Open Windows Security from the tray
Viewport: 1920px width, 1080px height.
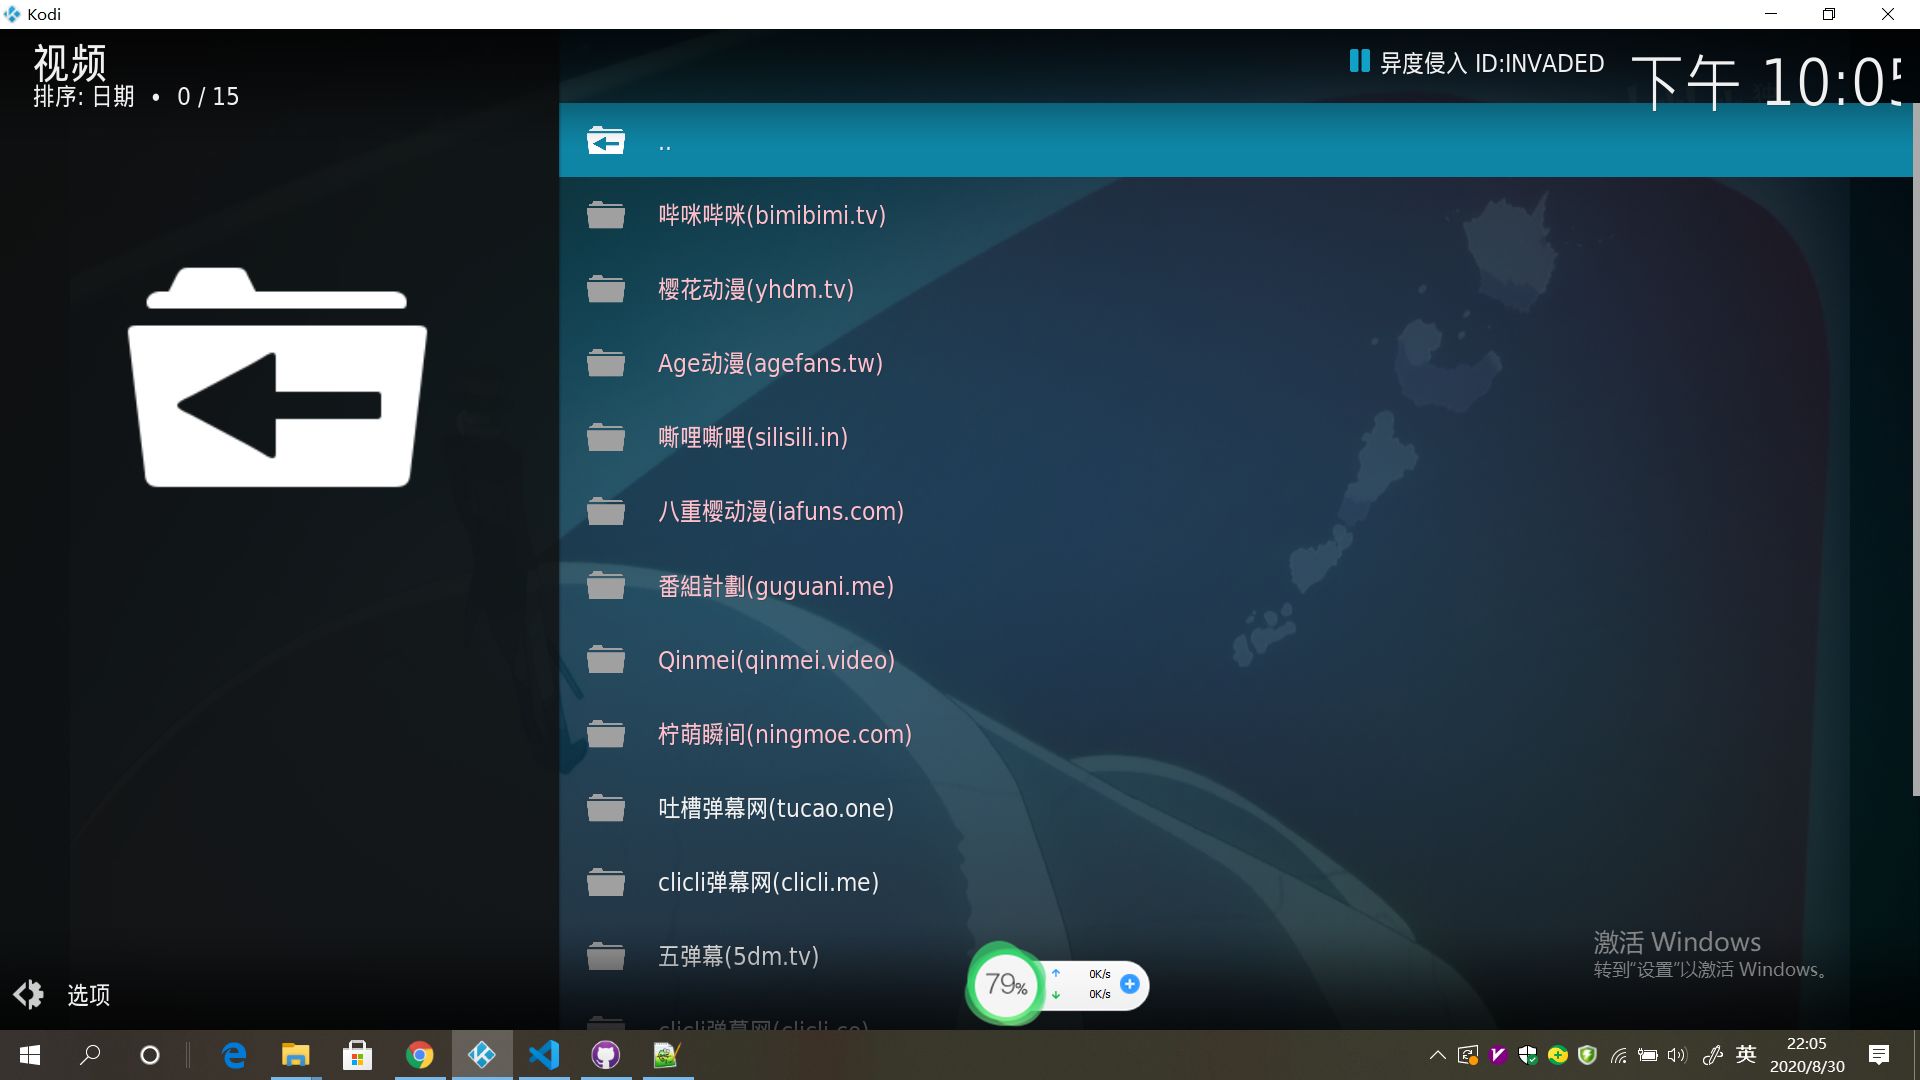click(1528, 1055)
